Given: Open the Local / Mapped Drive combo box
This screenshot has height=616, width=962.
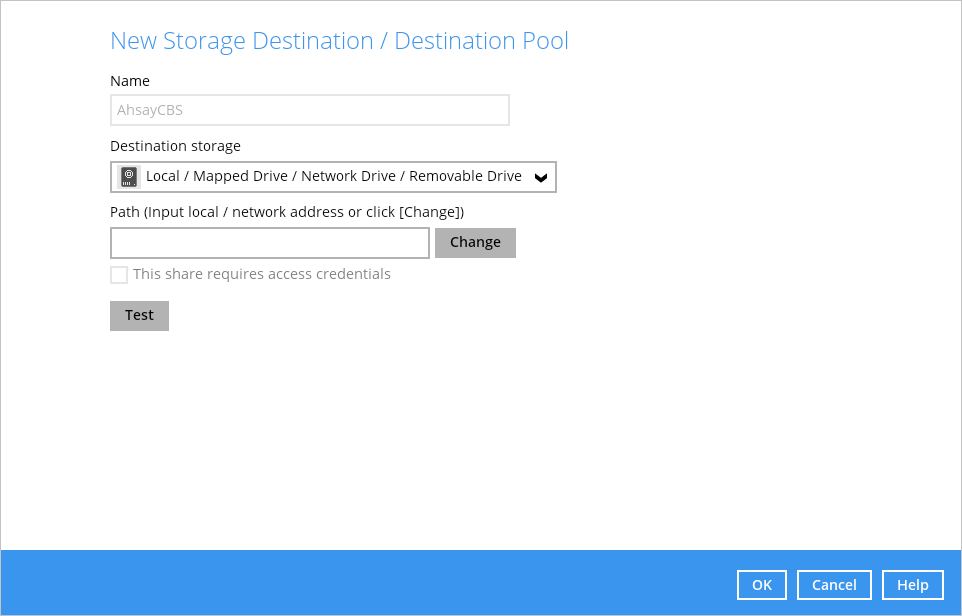Looking at the screenshot, I should pyautogui.click(x=333, y=177).
